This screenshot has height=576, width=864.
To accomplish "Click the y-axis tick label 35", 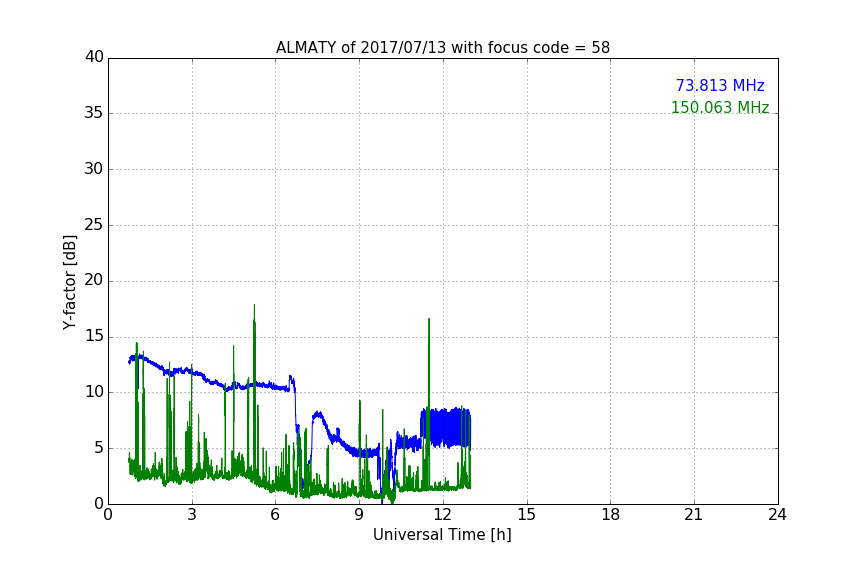I will [94, 113].
